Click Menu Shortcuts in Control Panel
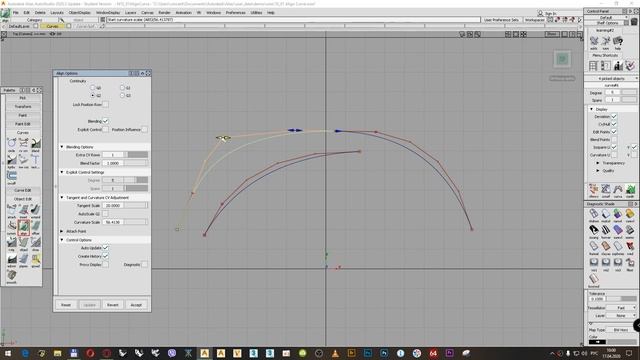640x360 pixels. (x=605, y=56)
